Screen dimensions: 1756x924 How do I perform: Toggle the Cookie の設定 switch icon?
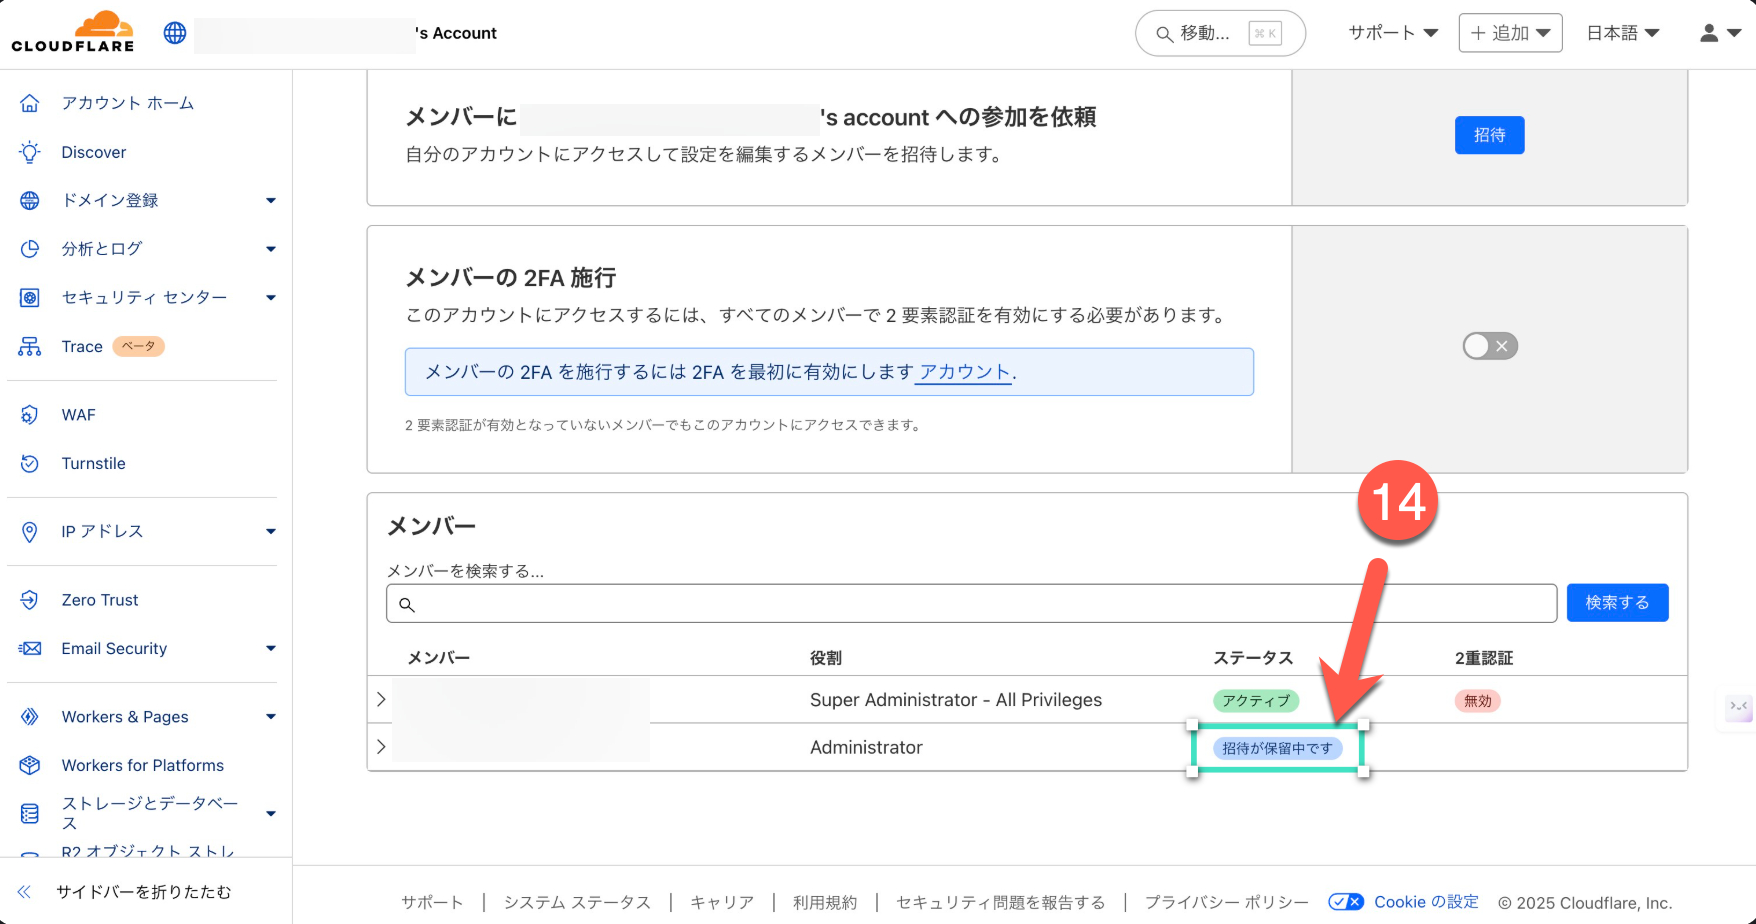coord(1345,902)
